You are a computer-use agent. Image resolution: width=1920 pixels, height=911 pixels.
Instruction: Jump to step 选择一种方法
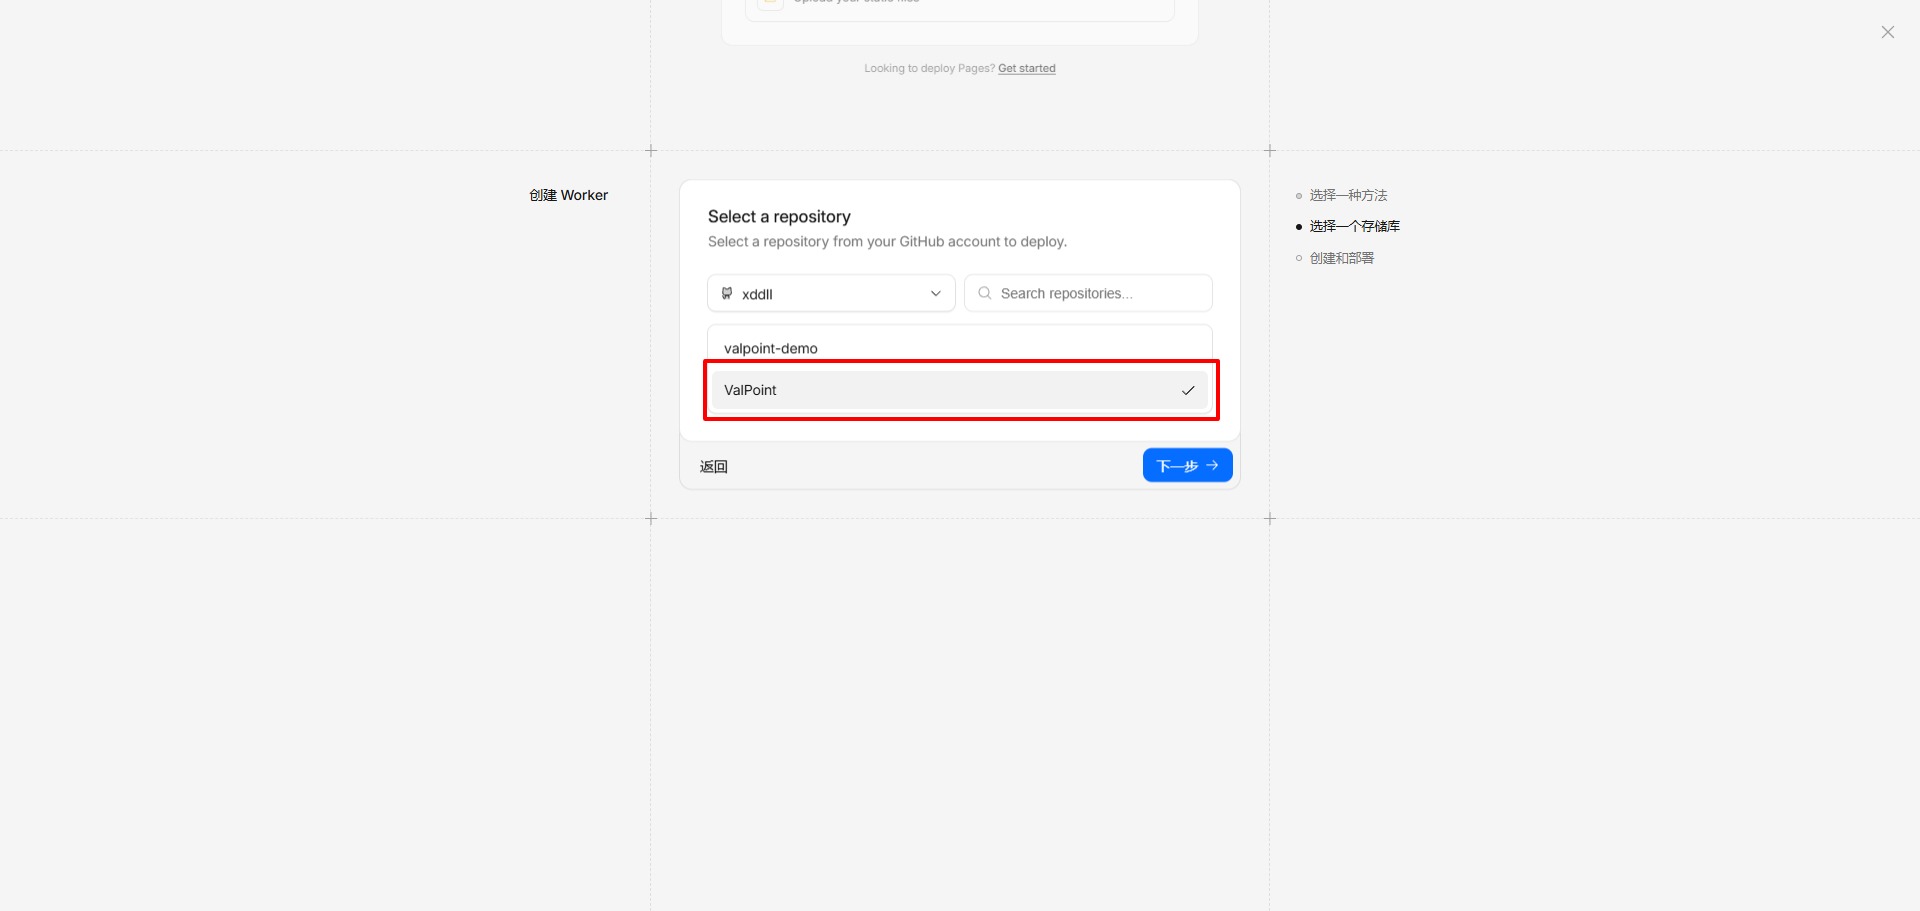coord(1348,195)
